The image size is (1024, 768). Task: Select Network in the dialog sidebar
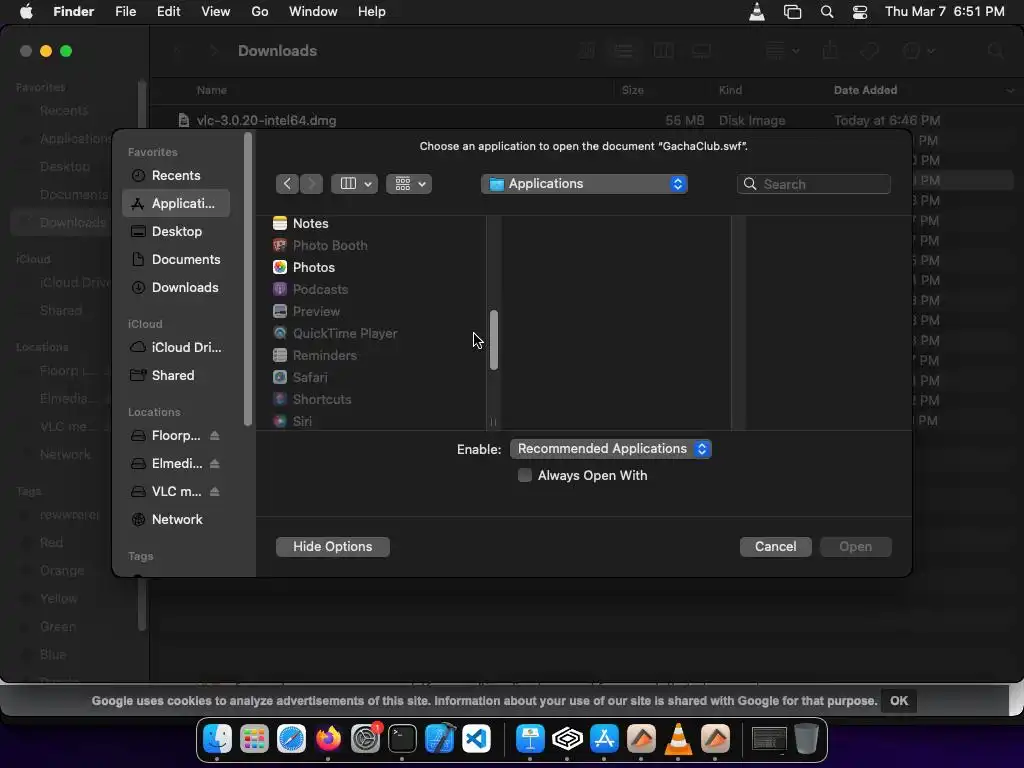(x=176, y=519)
